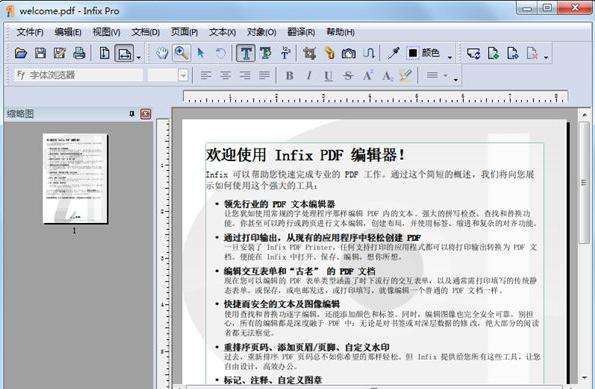The width and height of the screenshot is (595, 389).
Task: Click the delete page icon with red X
Action: click(x=532, y=53)
